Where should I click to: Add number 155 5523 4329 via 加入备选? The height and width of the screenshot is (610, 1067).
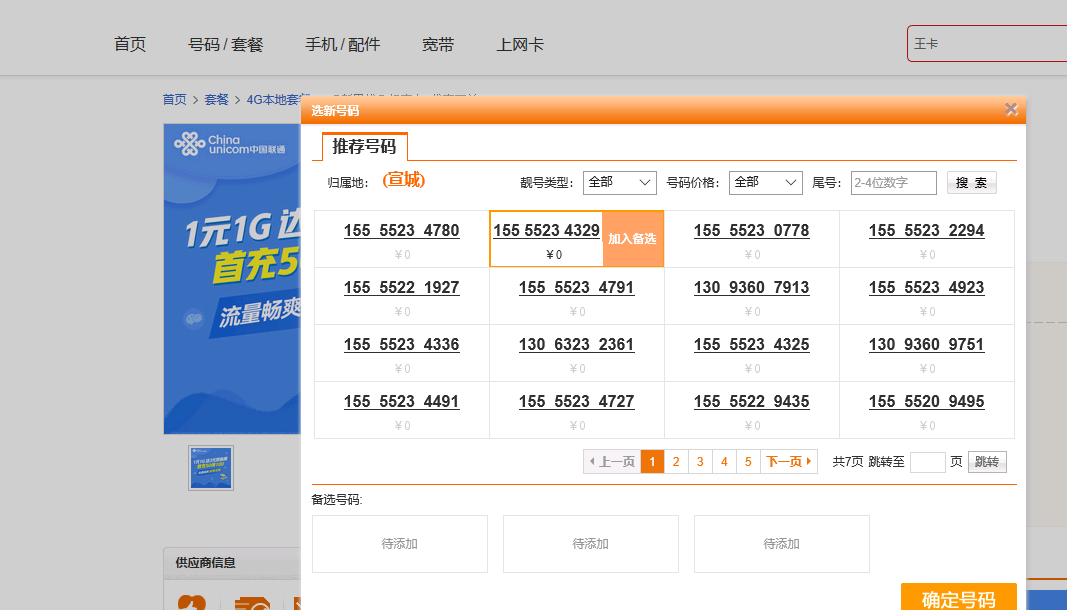[633, 238]
